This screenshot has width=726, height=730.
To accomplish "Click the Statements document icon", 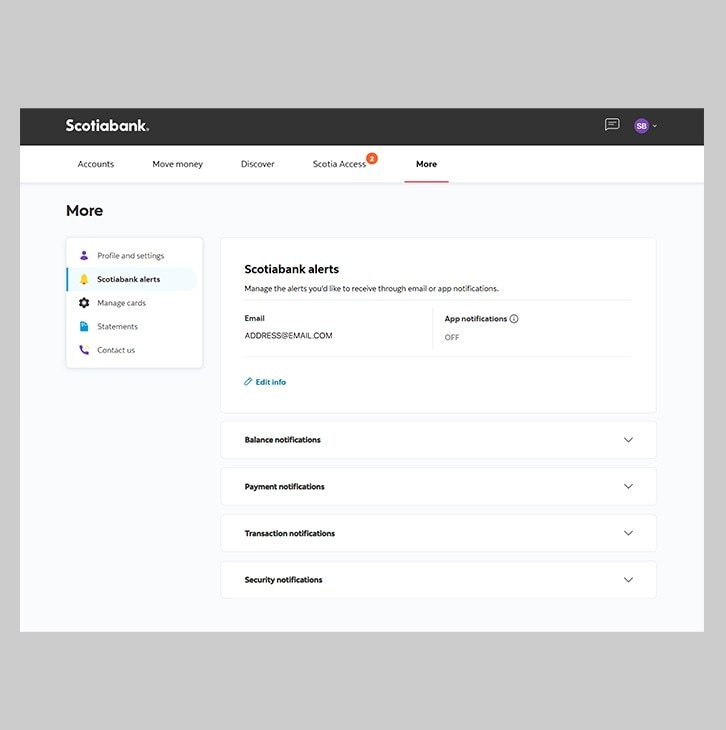I will (x=84, y=326).
